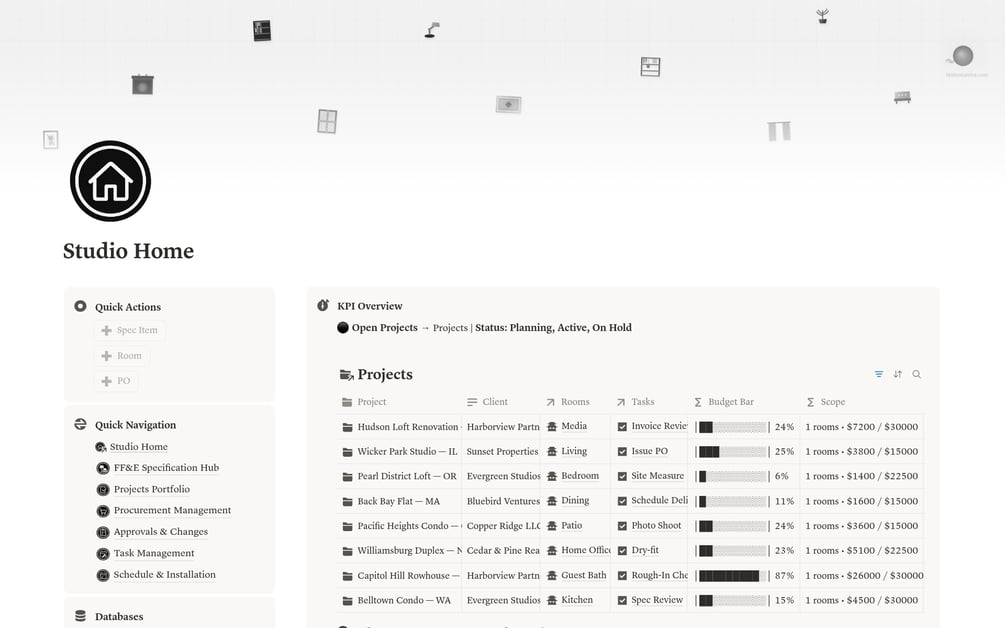Image resolution: width=1005 pixels, height=628 pixels.
Task: Click the Procurement Management page icon
Action: tap(103, 511)
